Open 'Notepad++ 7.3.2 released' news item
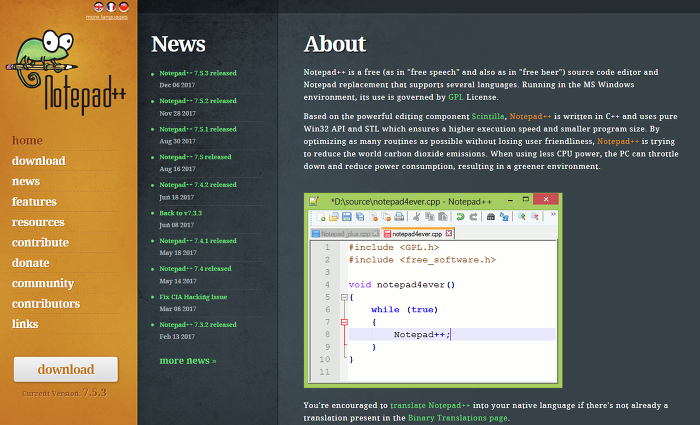 click(x=198, y=325)
